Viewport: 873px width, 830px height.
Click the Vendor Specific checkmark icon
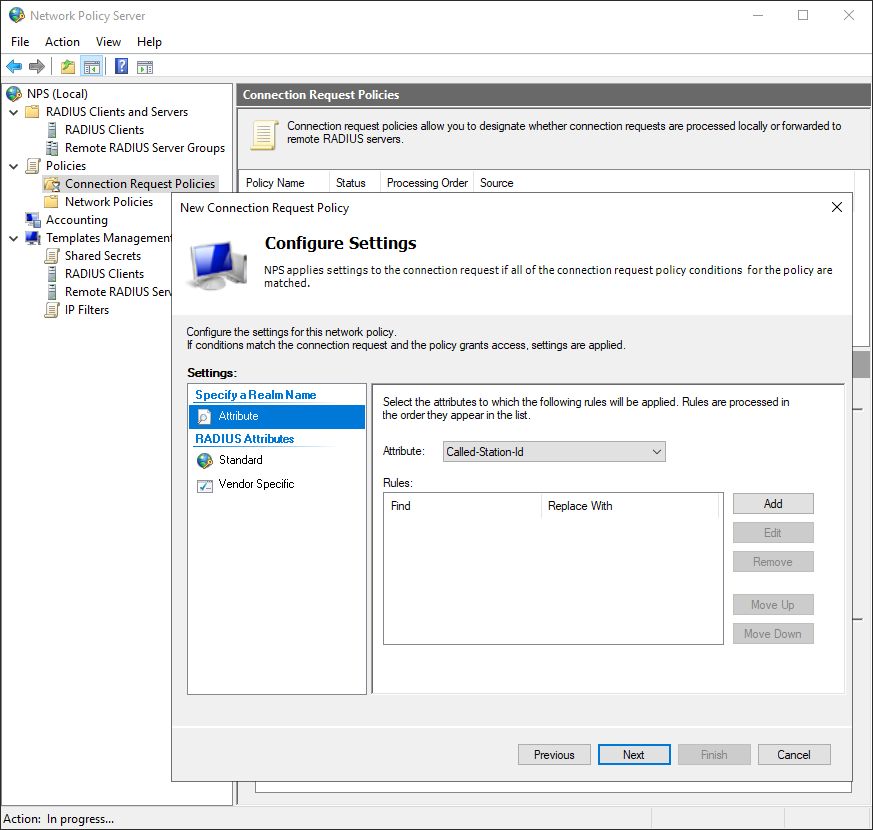click(205, 485)
